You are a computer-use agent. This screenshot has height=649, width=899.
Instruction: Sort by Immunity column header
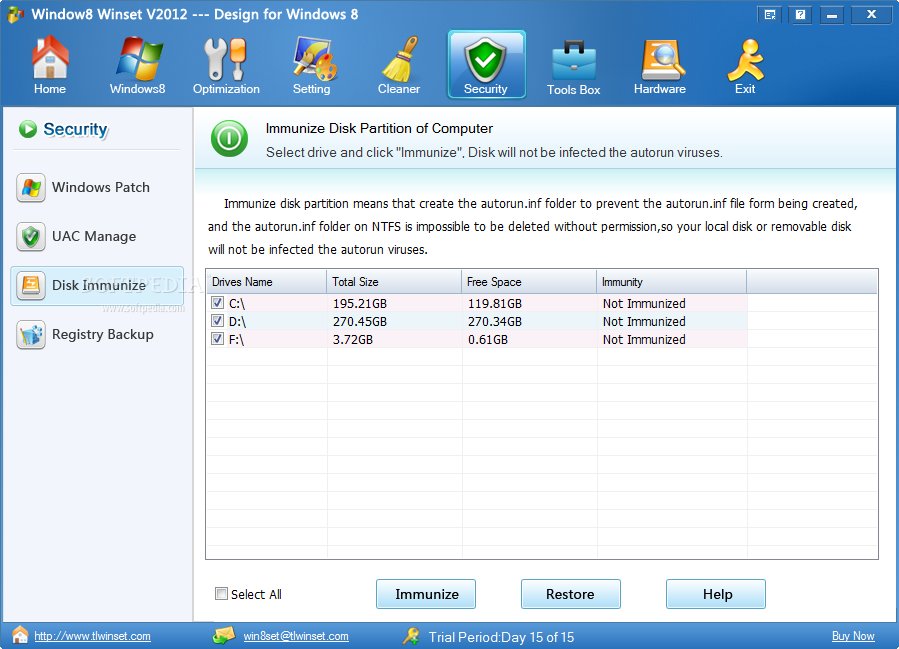pyautogui.click(x=671, y=282)
